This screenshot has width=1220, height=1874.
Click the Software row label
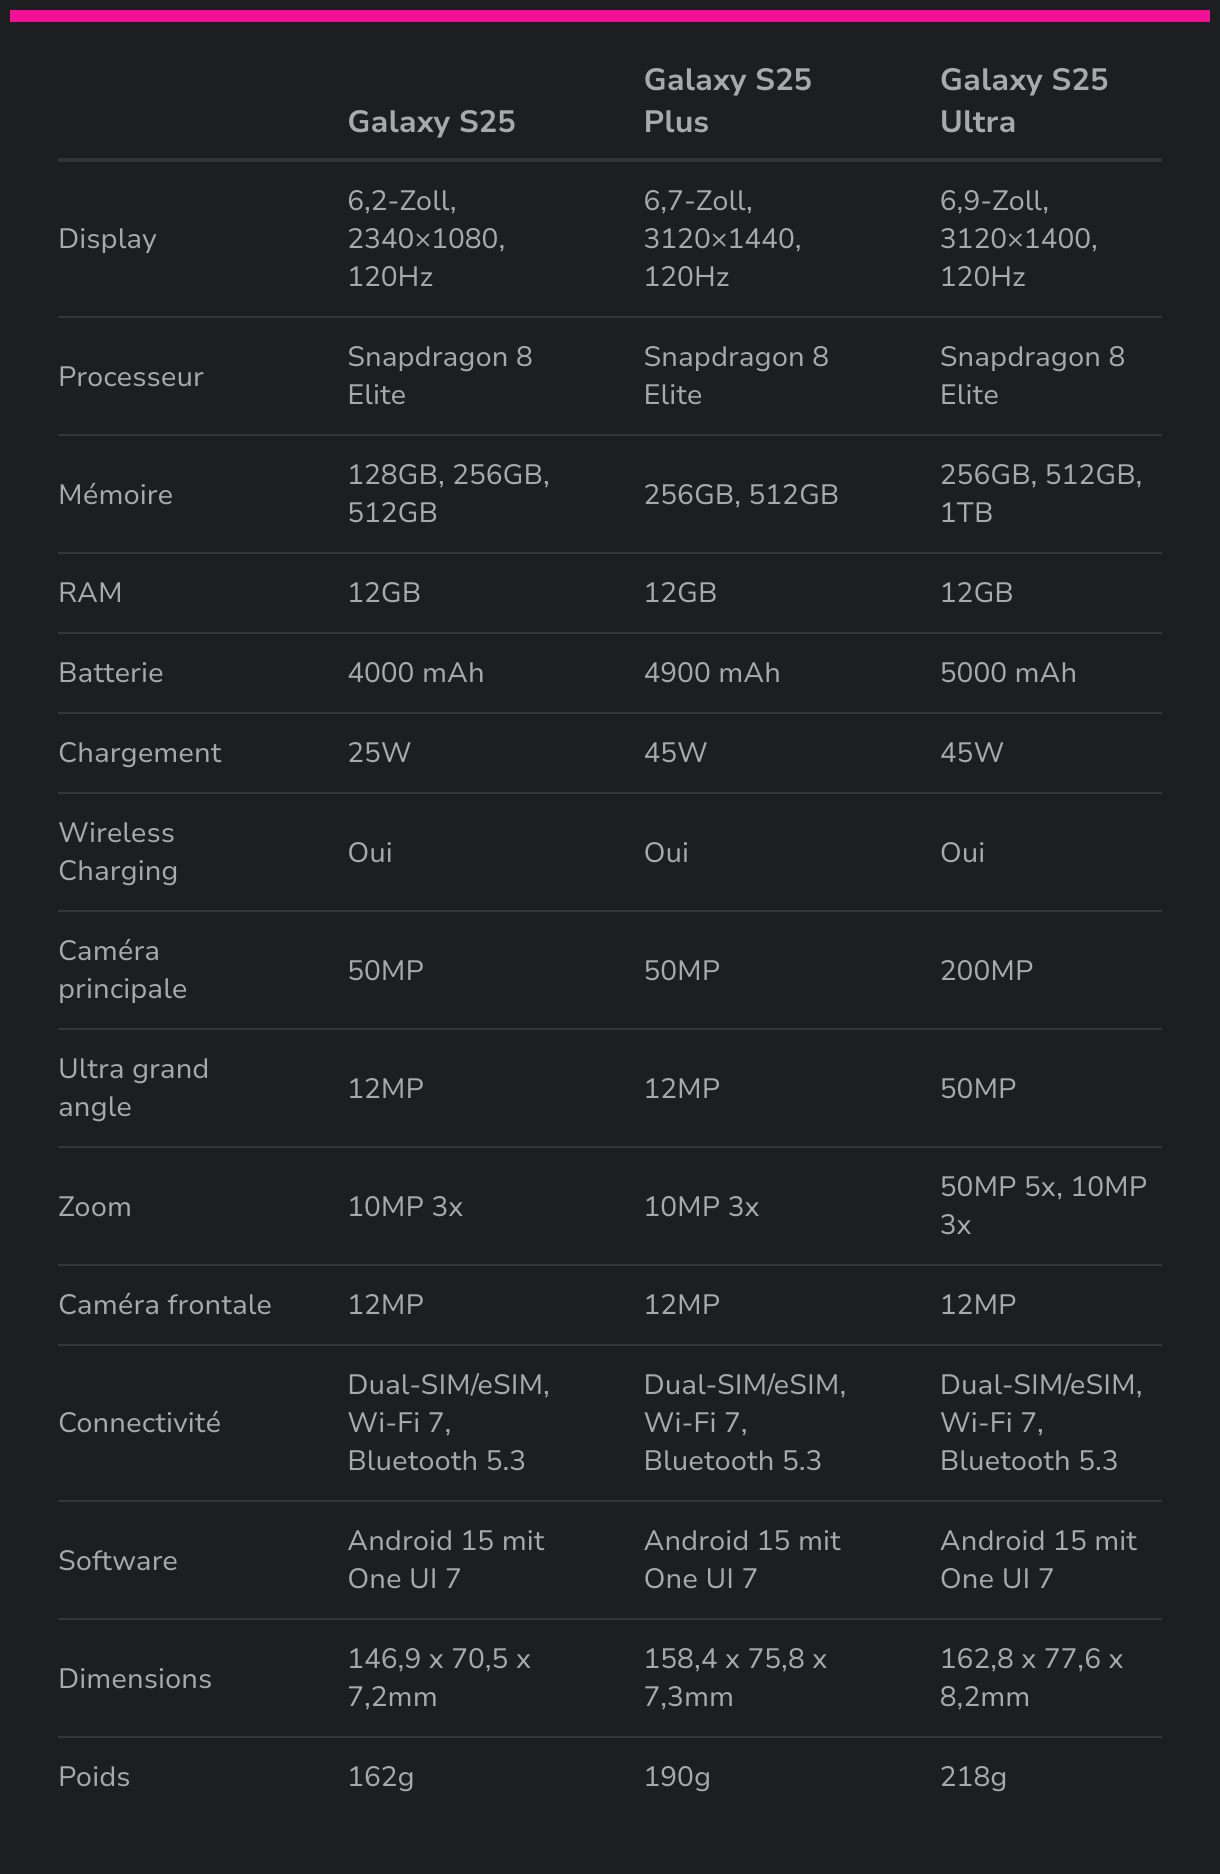pyautogui.click(x=118, y=1561)
